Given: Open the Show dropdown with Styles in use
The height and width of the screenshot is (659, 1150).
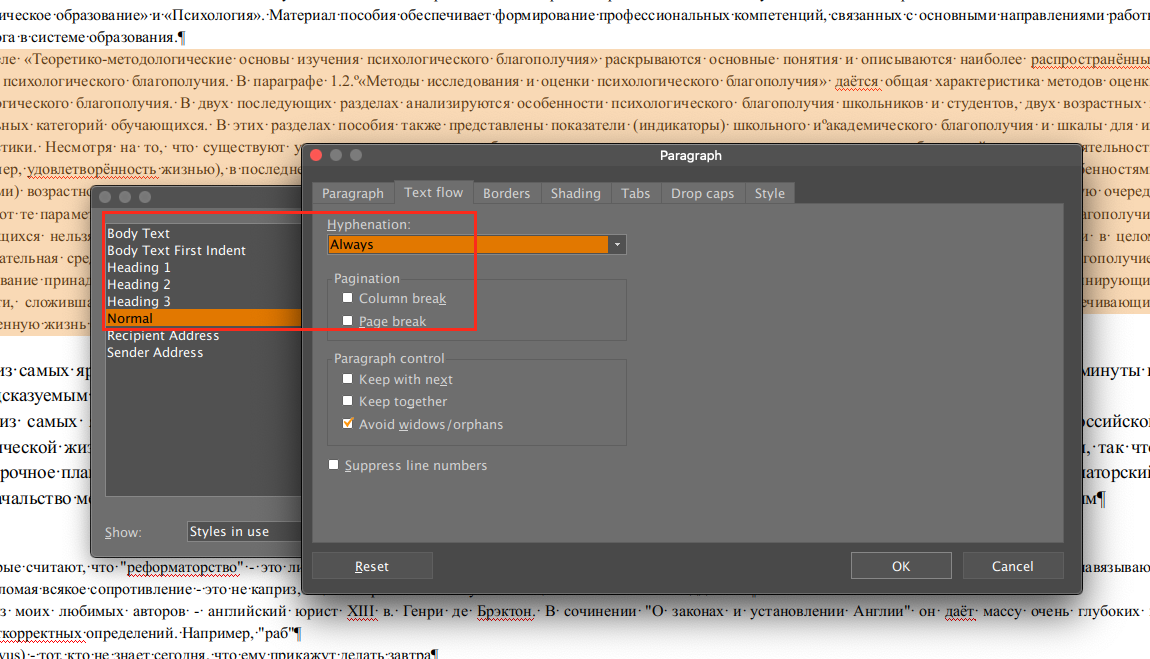Looking at the screenshot, I should point(244,531).
